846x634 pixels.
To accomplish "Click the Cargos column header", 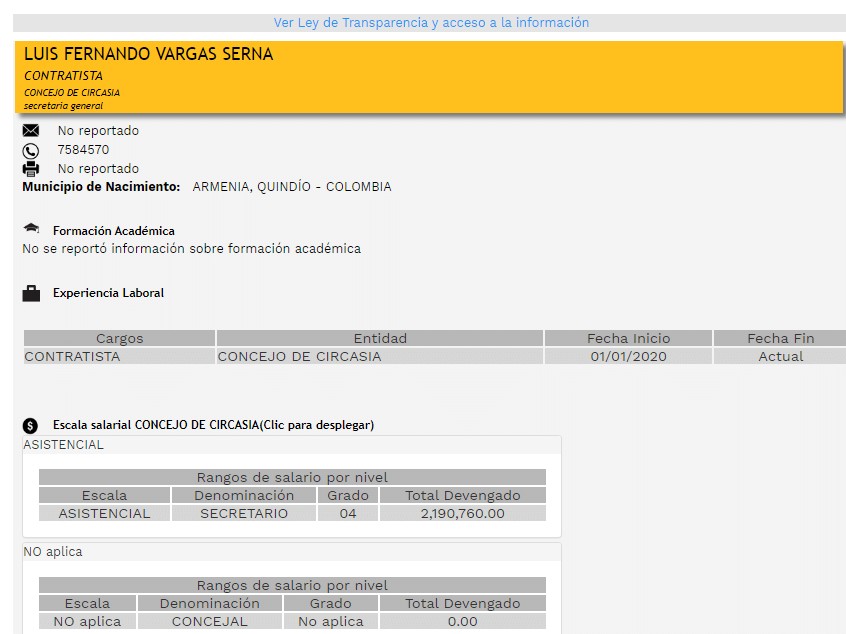I will 119,338.
